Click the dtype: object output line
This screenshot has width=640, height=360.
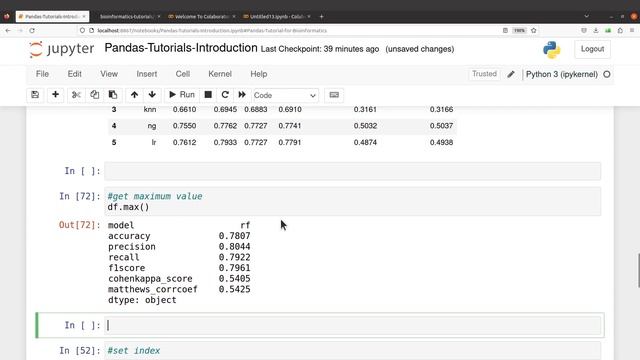click(x=142, y=300)
